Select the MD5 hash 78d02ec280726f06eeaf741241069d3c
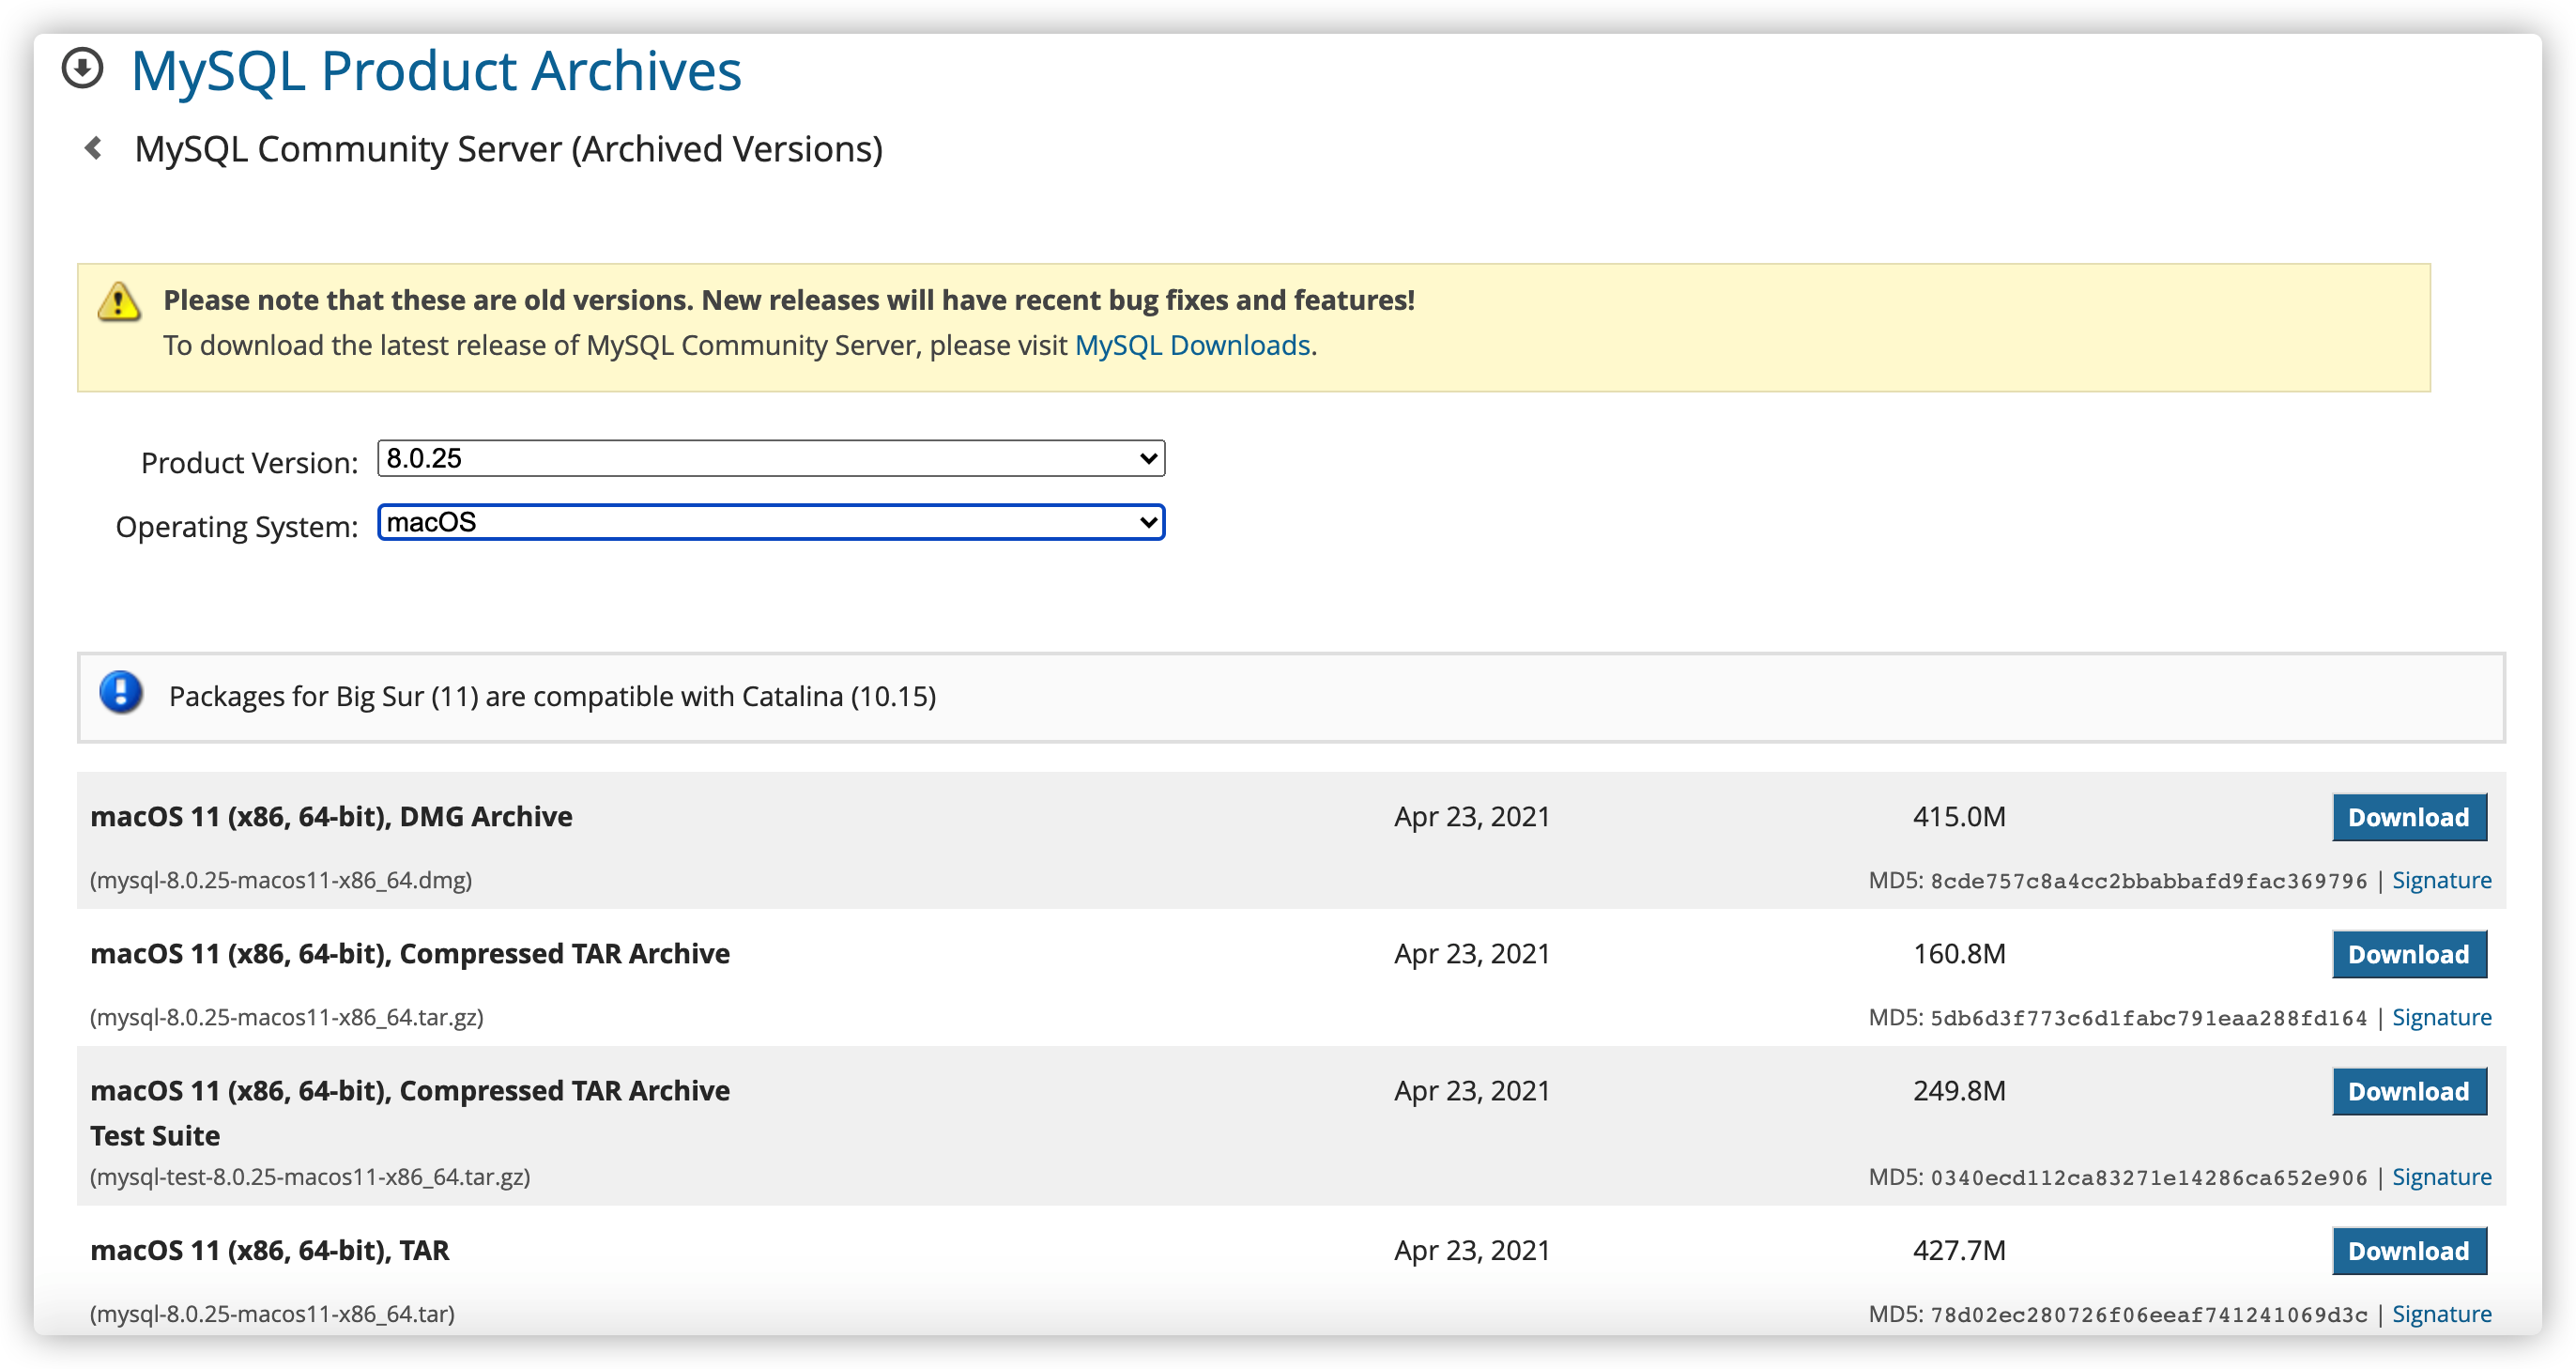 click(x=2148, y=1316)
